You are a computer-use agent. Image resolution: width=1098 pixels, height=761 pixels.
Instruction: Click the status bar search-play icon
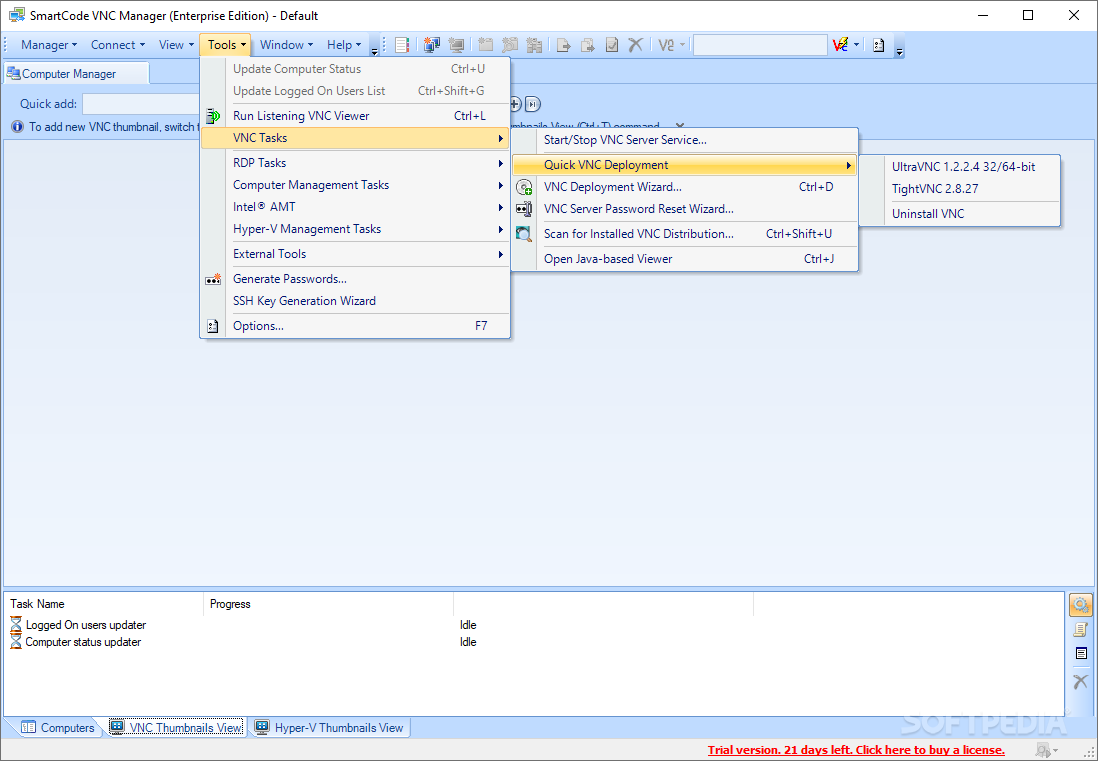[1043, 750]
